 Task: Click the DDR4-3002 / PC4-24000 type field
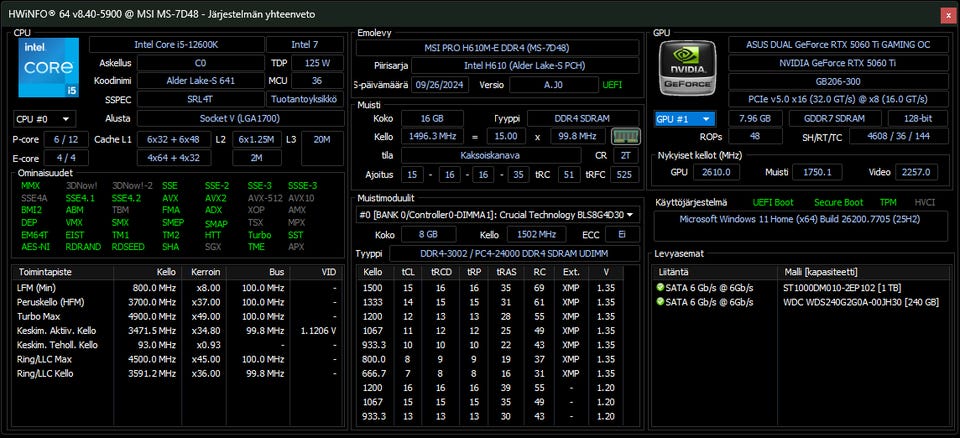click(514, 254)
